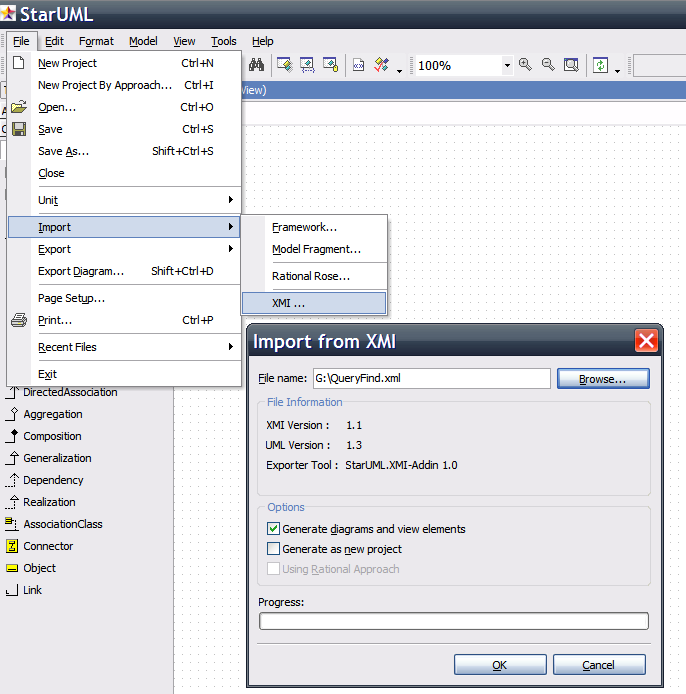Select the Object element tool

click(x=39, y=568)
